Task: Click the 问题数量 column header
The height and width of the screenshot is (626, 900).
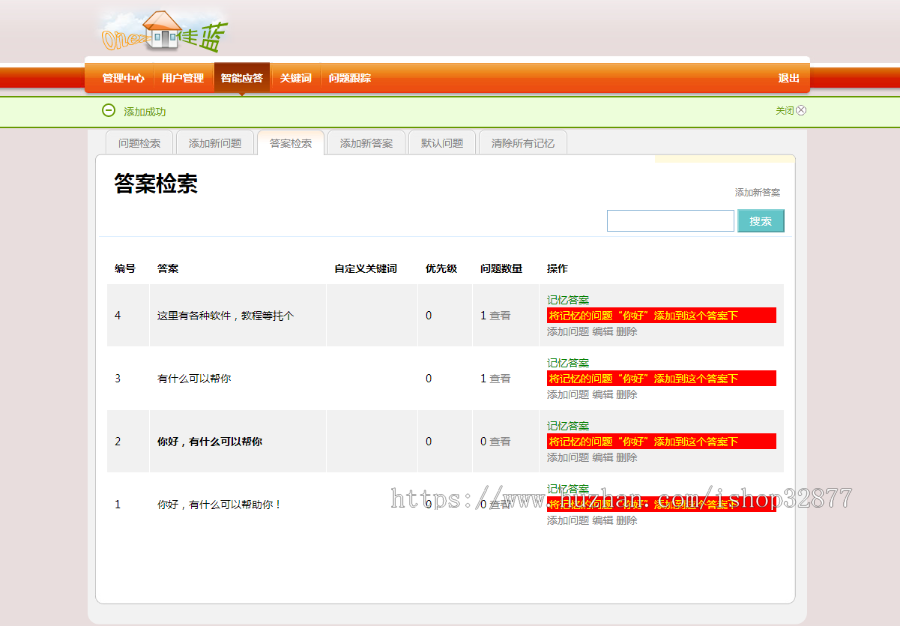Action: pyautogui.click(x=501, y=269)
